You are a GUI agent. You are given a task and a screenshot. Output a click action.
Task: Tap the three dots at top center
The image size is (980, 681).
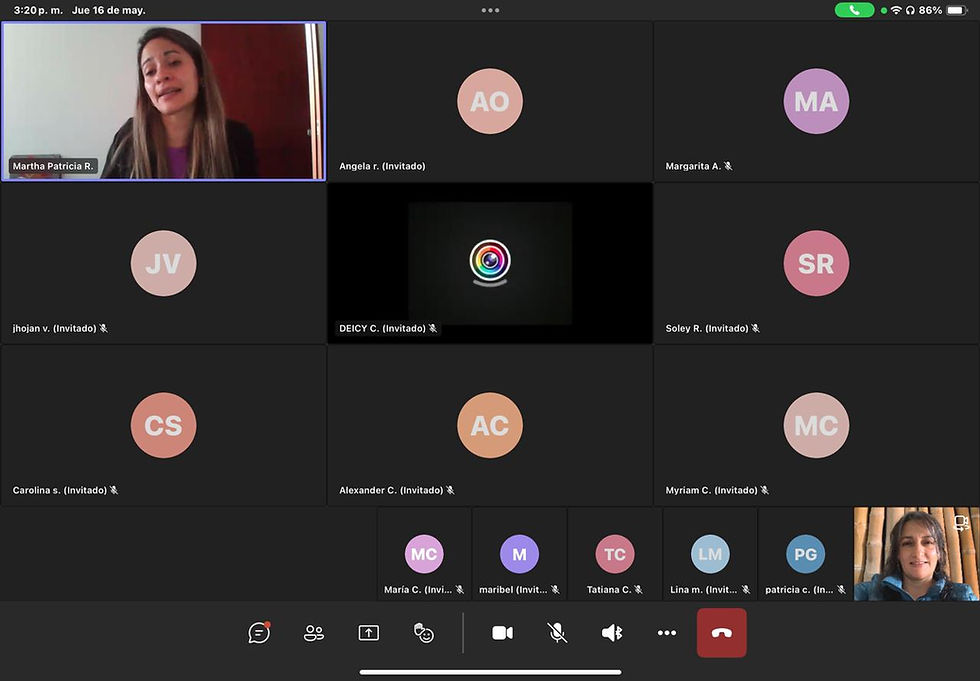click(x=490, y=10)
